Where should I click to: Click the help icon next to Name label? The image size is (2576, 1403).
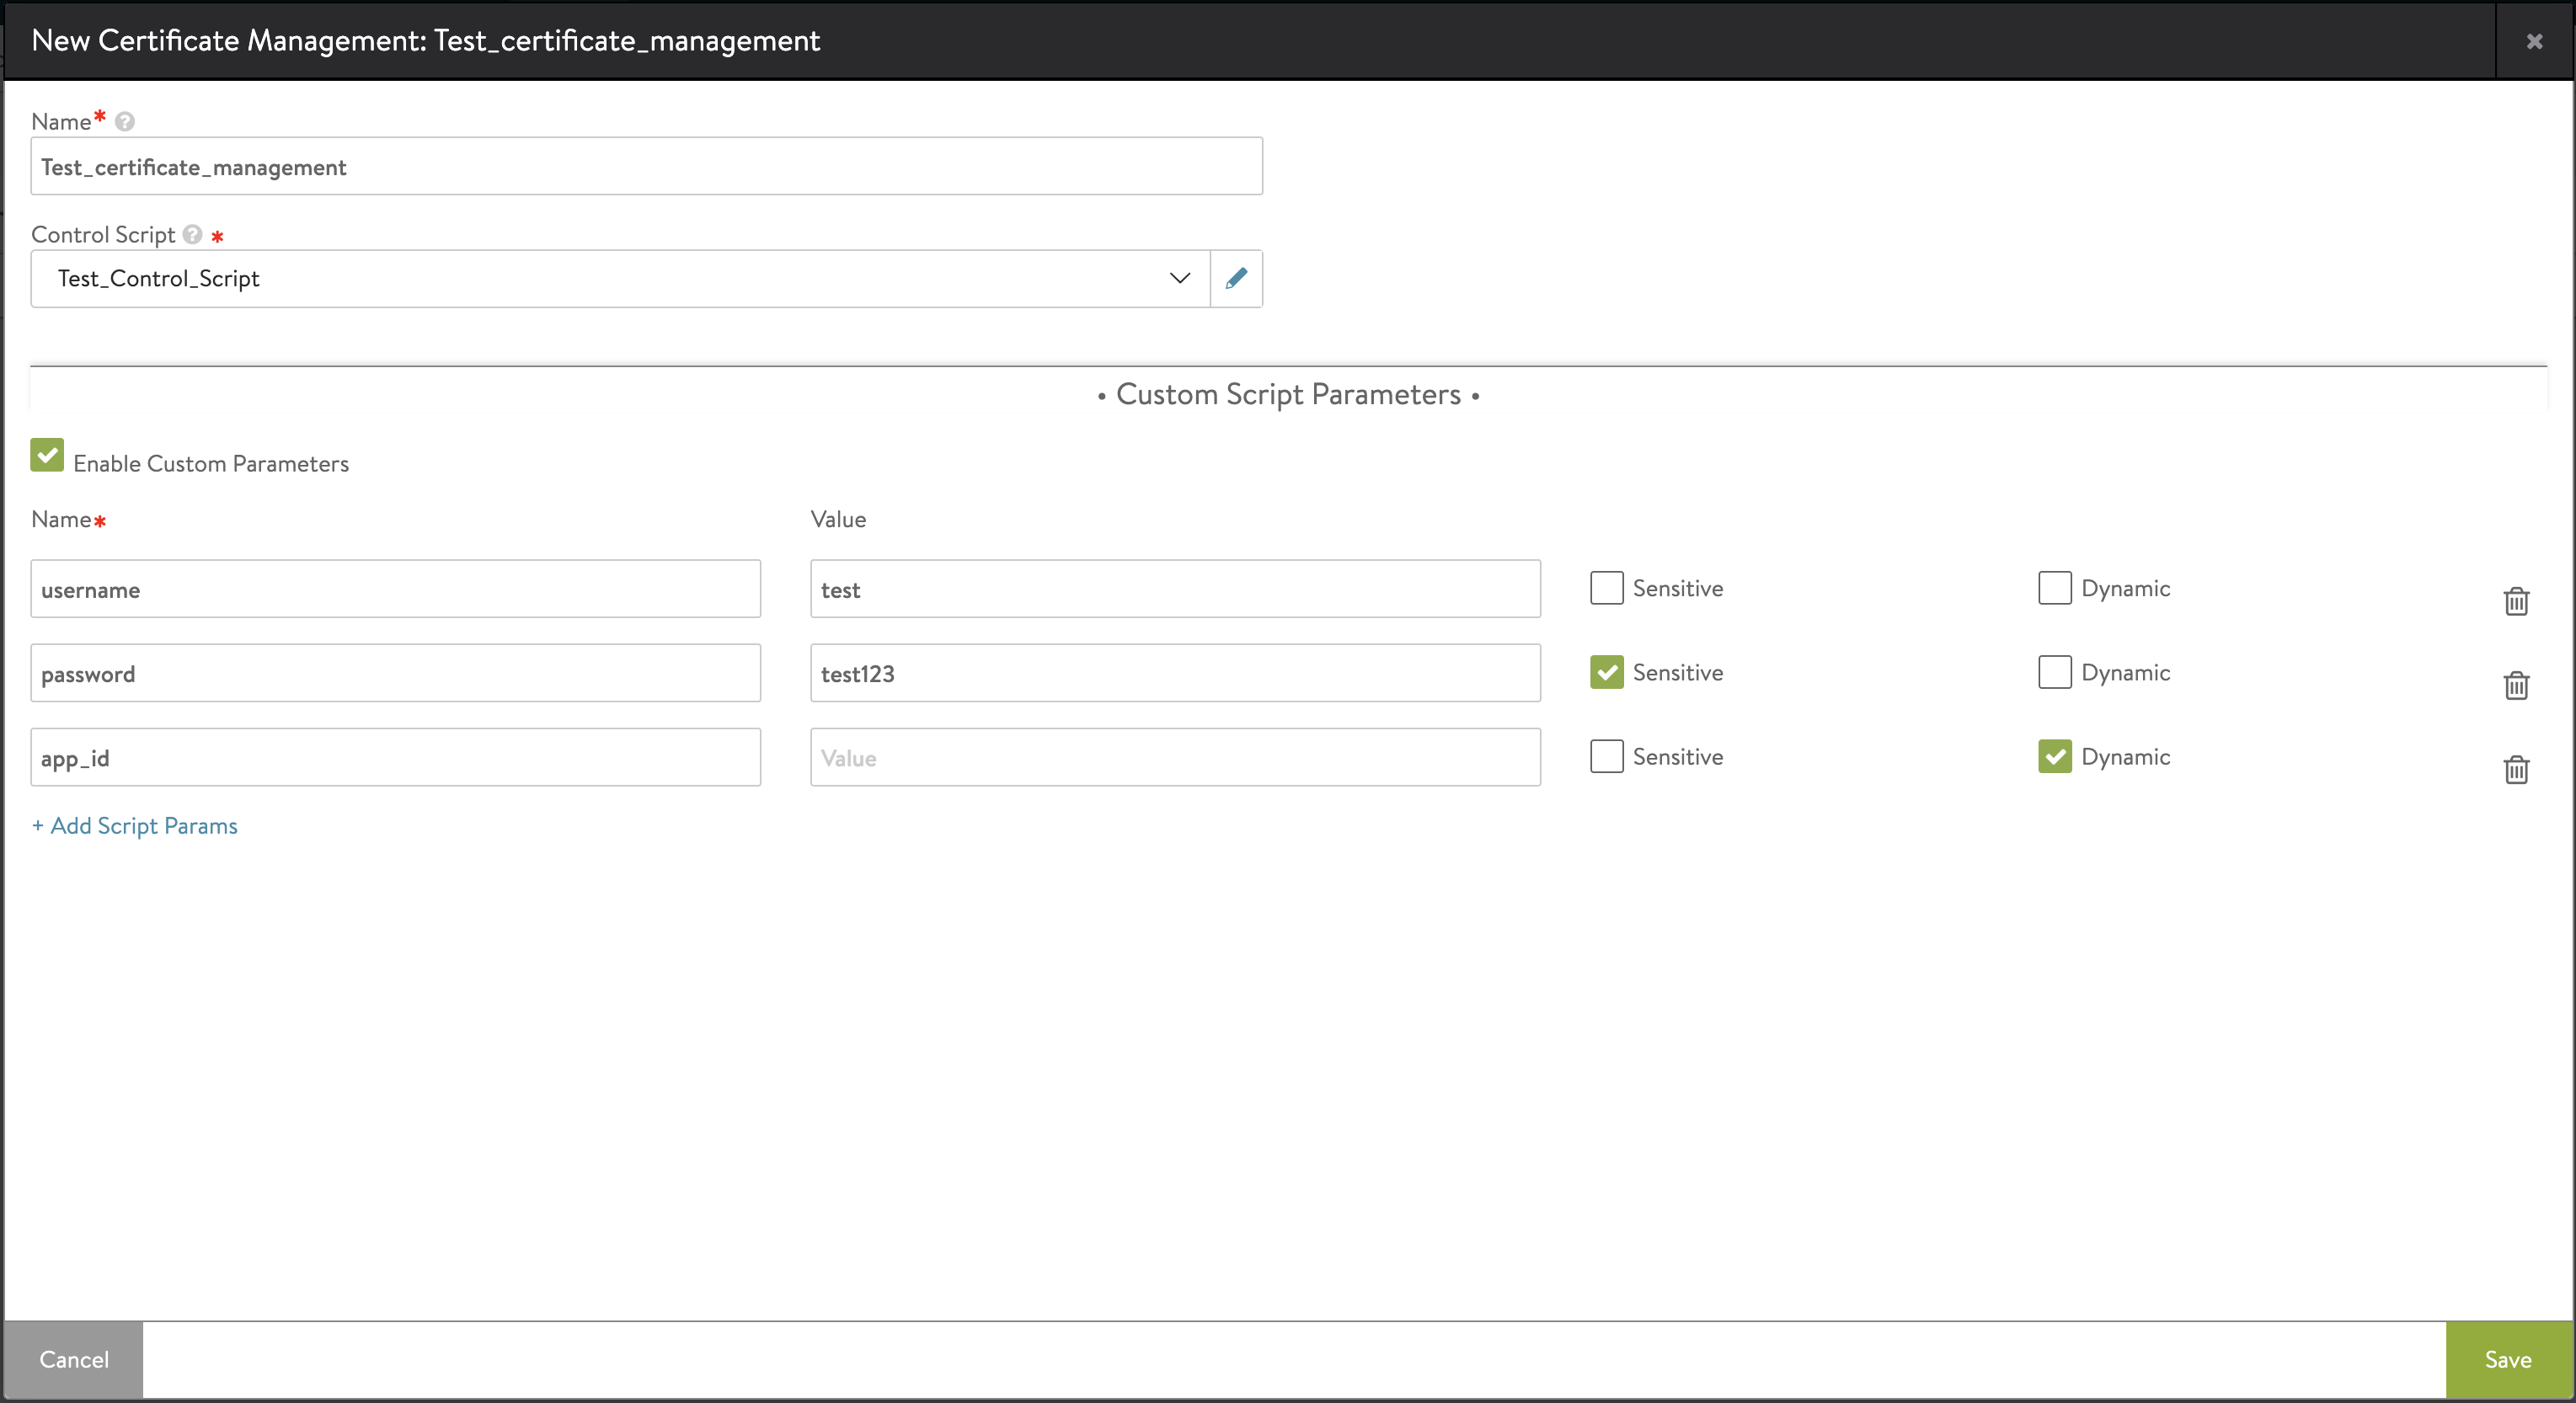click(125, 122)
